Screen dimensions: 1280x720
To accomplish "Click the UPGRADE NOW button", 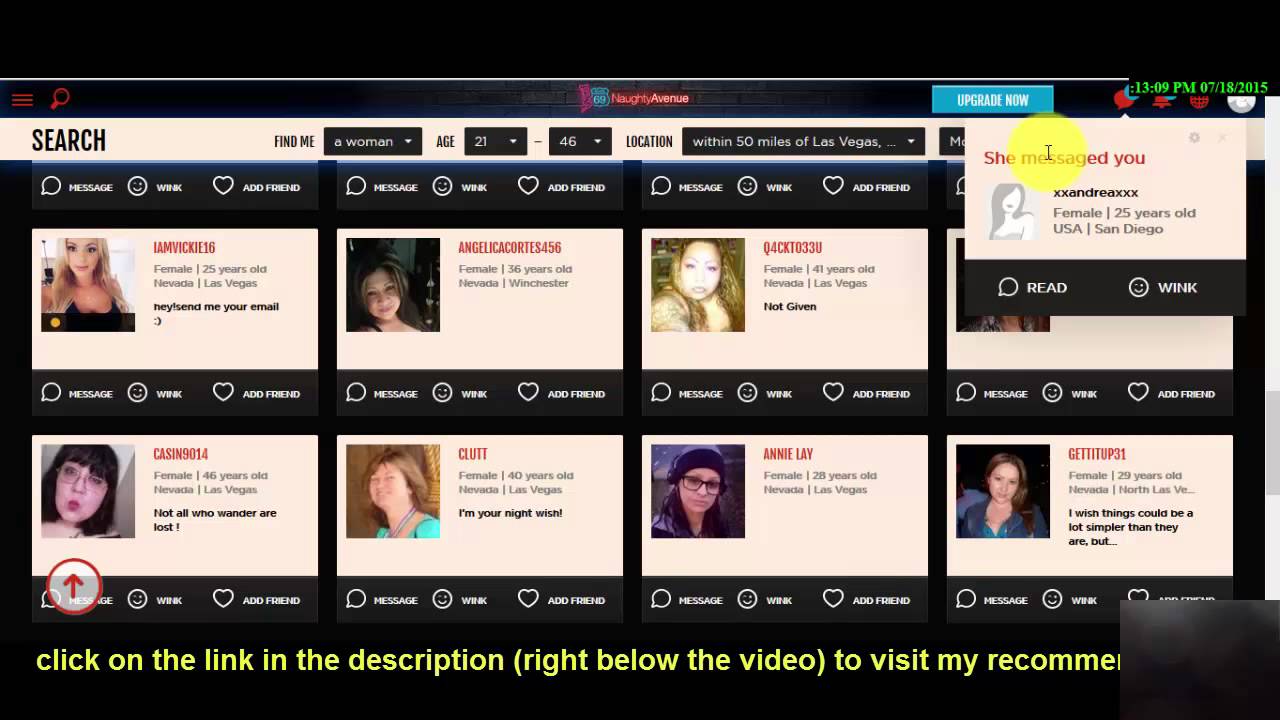I will pyautogui.click(x=992, y=100).
